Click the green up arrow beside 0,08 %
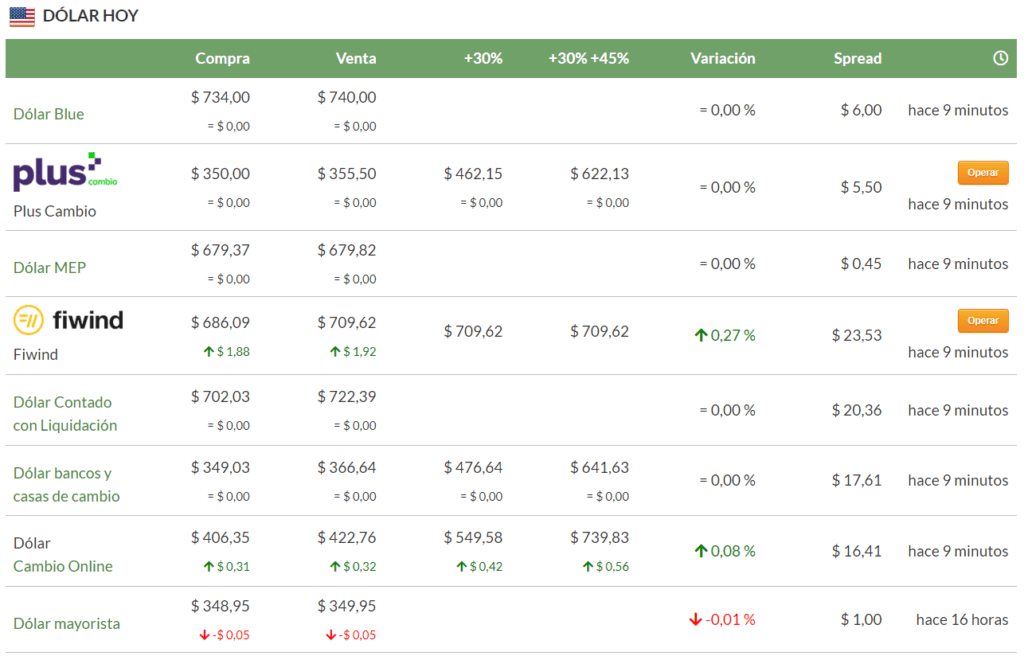The height and width of the screenshot is (656, 1024). point(700,551)
